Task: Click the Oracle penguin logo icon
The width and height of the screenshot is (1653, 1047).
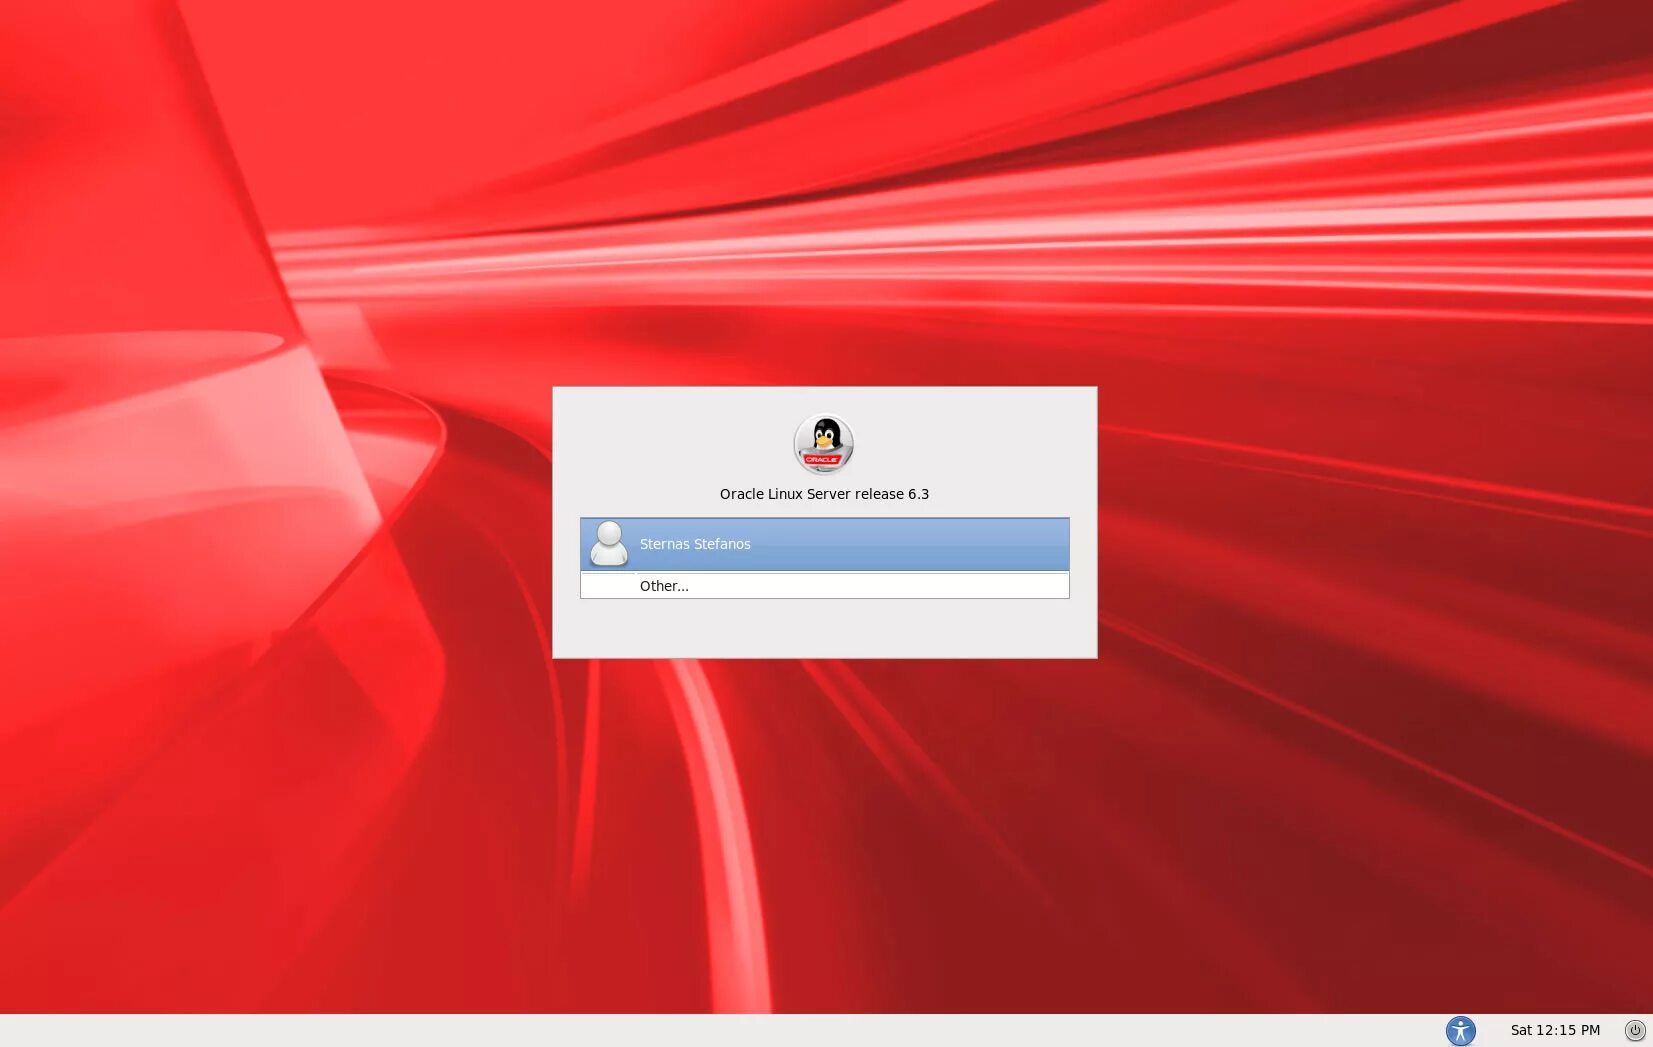Action: (824, 444)
